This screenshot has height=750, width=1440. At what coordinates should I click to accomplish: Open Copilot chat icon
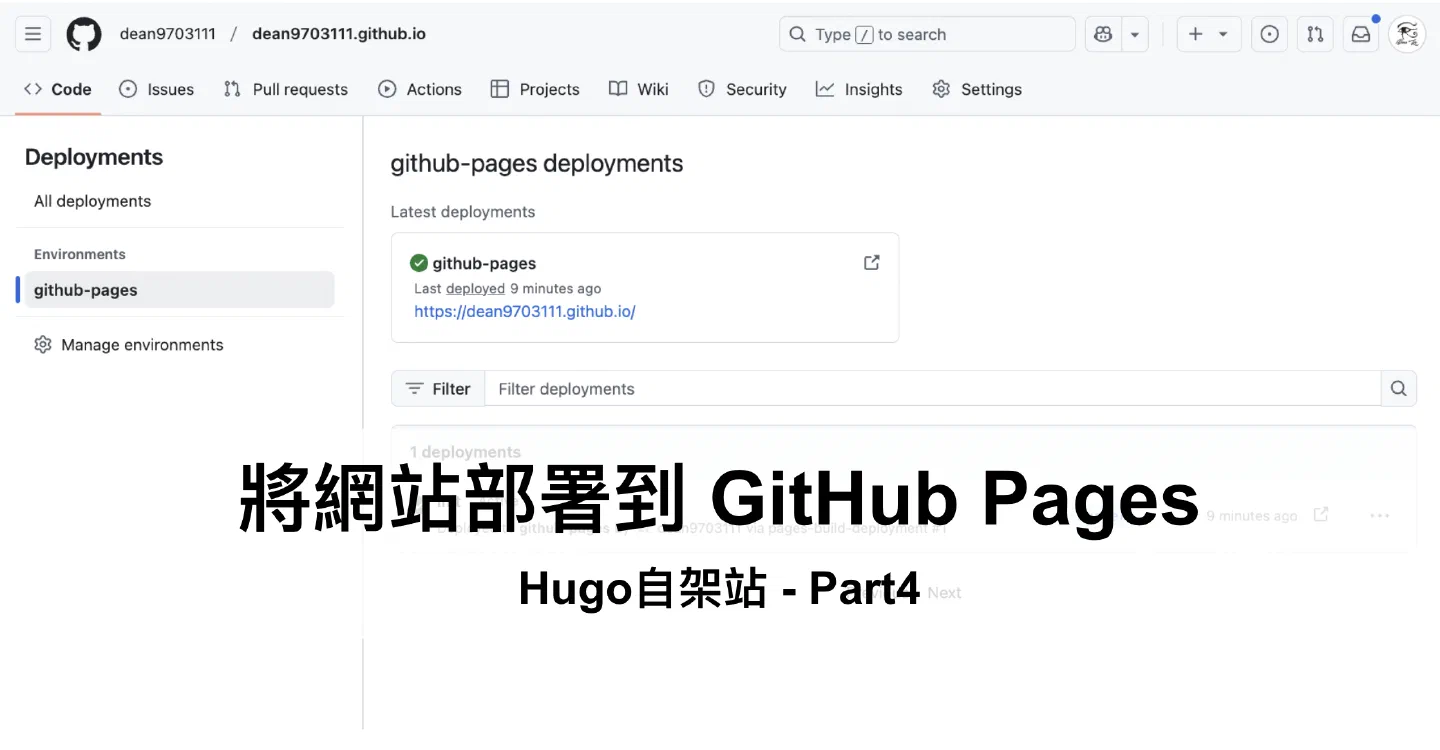[x=1103, y=34]
